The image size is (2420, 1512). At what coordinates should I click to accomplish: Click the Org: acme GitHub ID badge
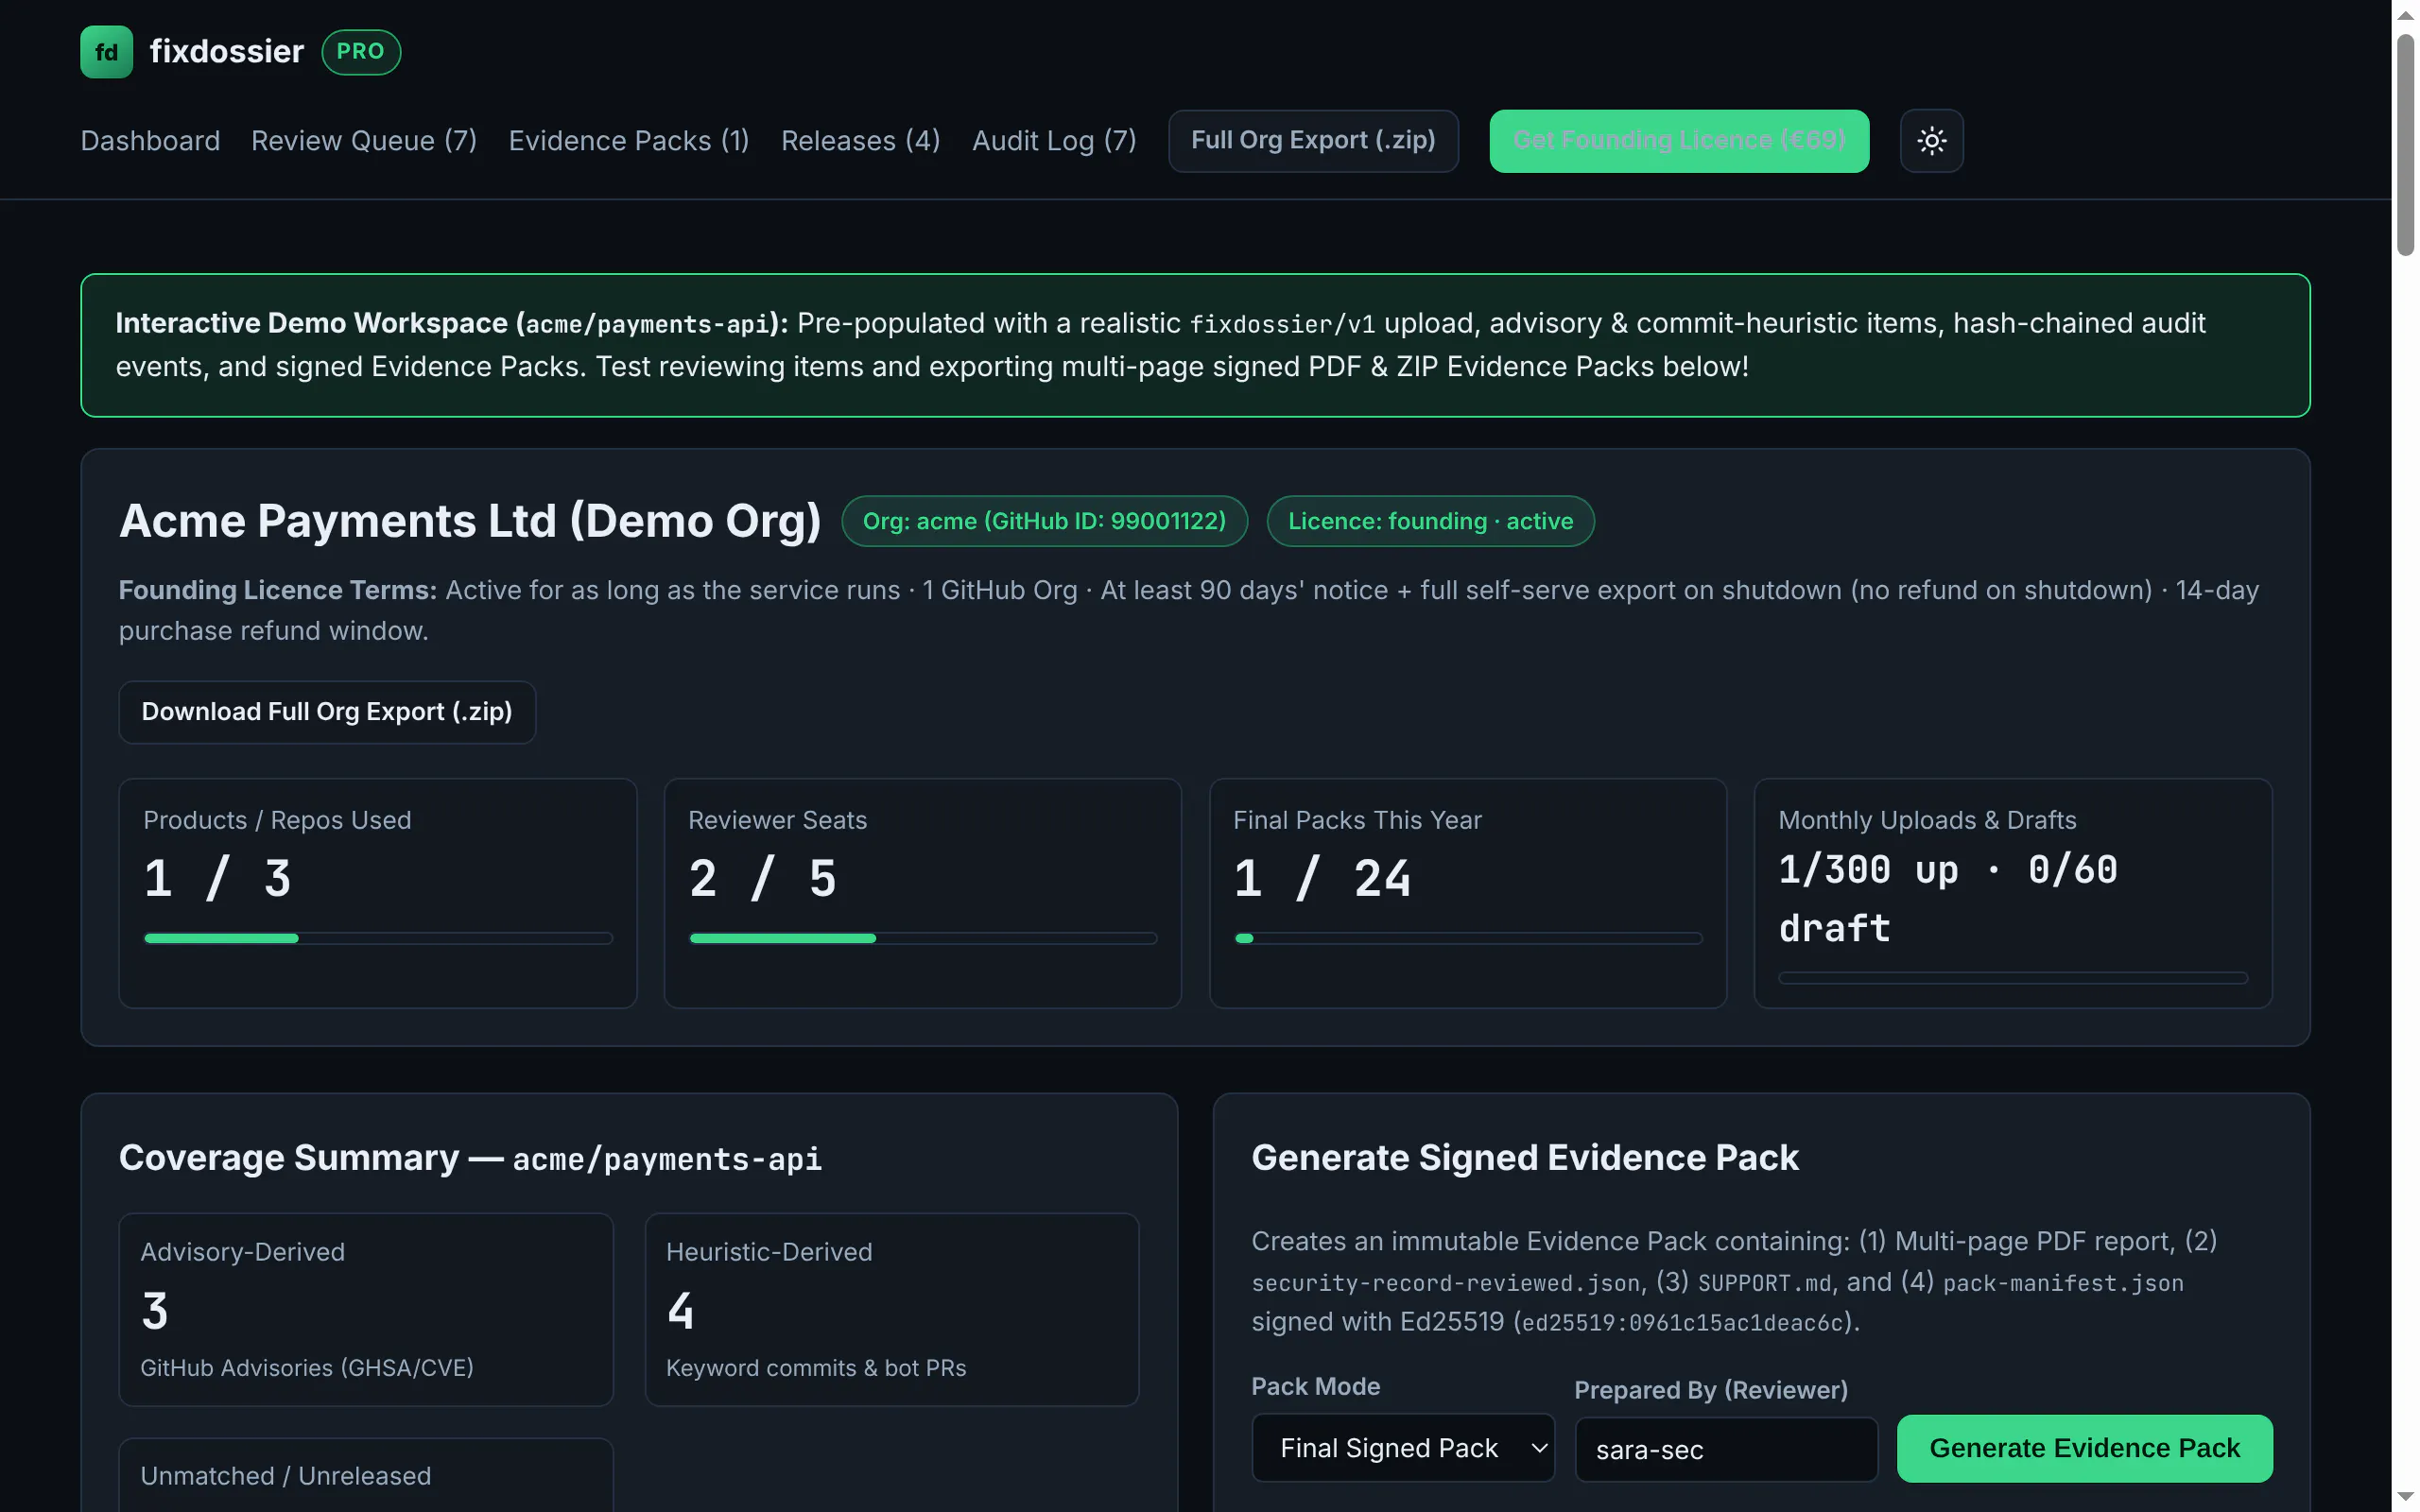(x=1044, y=521)
